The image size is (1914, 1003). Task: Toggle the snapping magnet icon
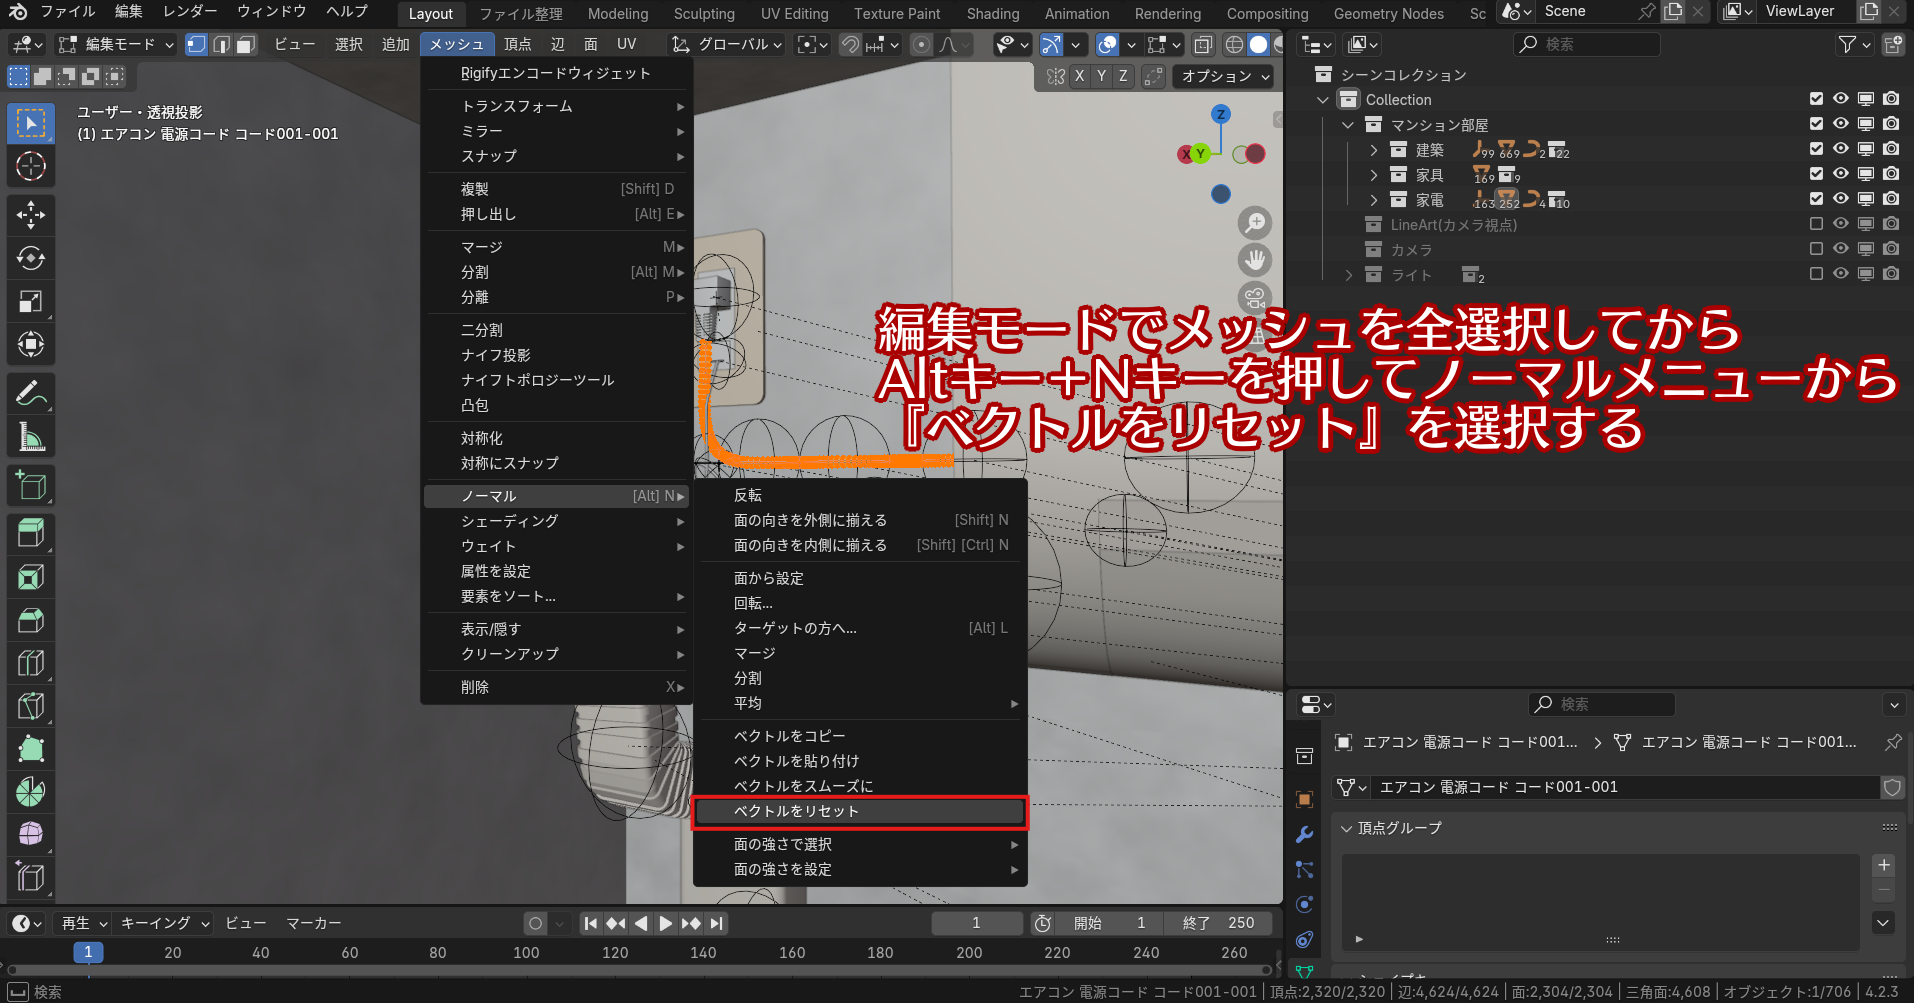tap(850, 44)
